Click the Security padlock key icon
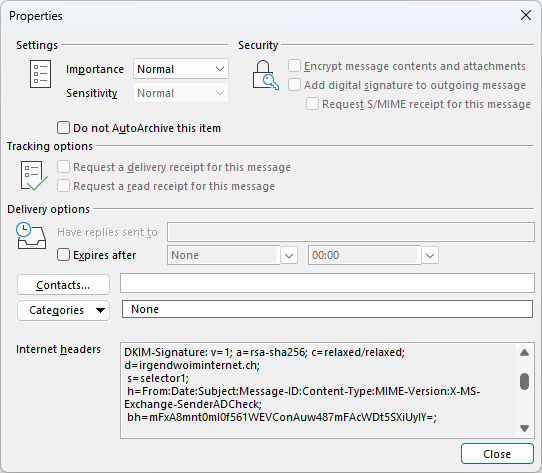 click(x=265, y=75)
